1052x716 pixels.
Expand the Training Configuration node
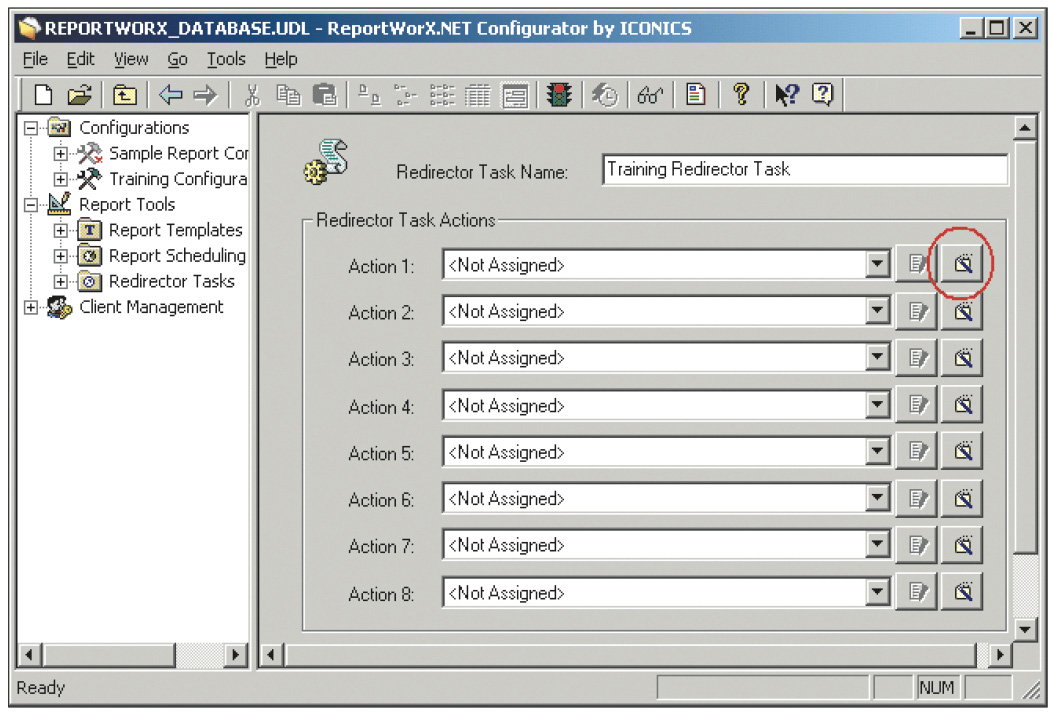point(60,179)
